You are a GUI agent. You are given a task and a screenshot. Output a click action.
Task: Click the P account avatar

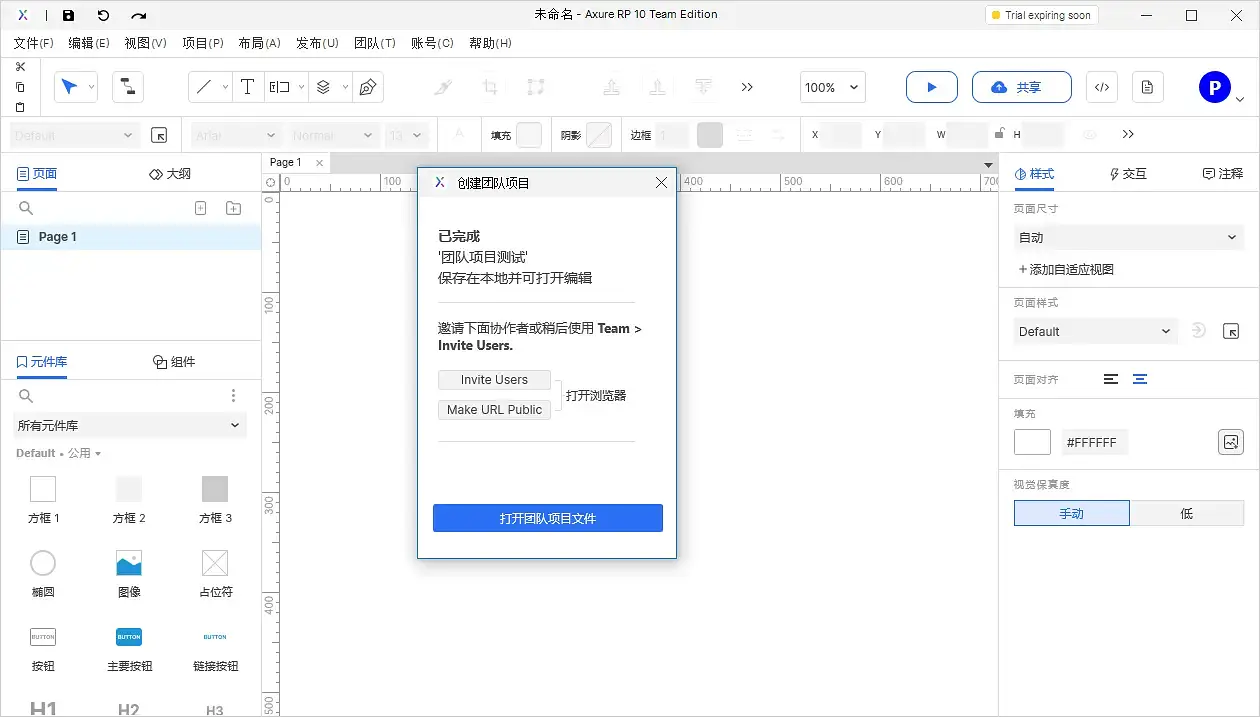[x=1214, y=86]
